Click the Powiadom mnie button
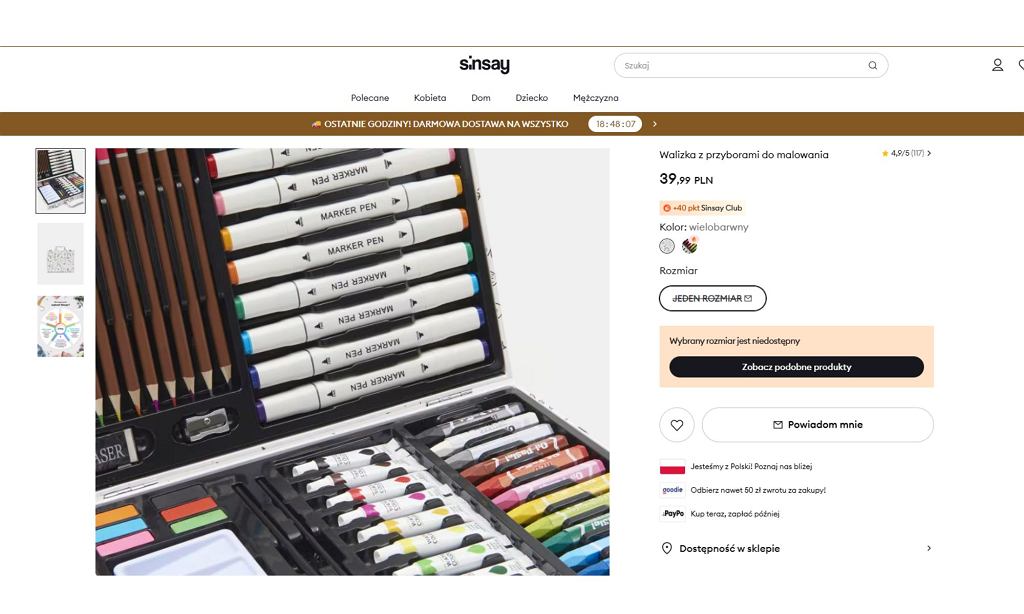Image resolution: width=1024 pixels, height=614 pixels. point(818,425)
